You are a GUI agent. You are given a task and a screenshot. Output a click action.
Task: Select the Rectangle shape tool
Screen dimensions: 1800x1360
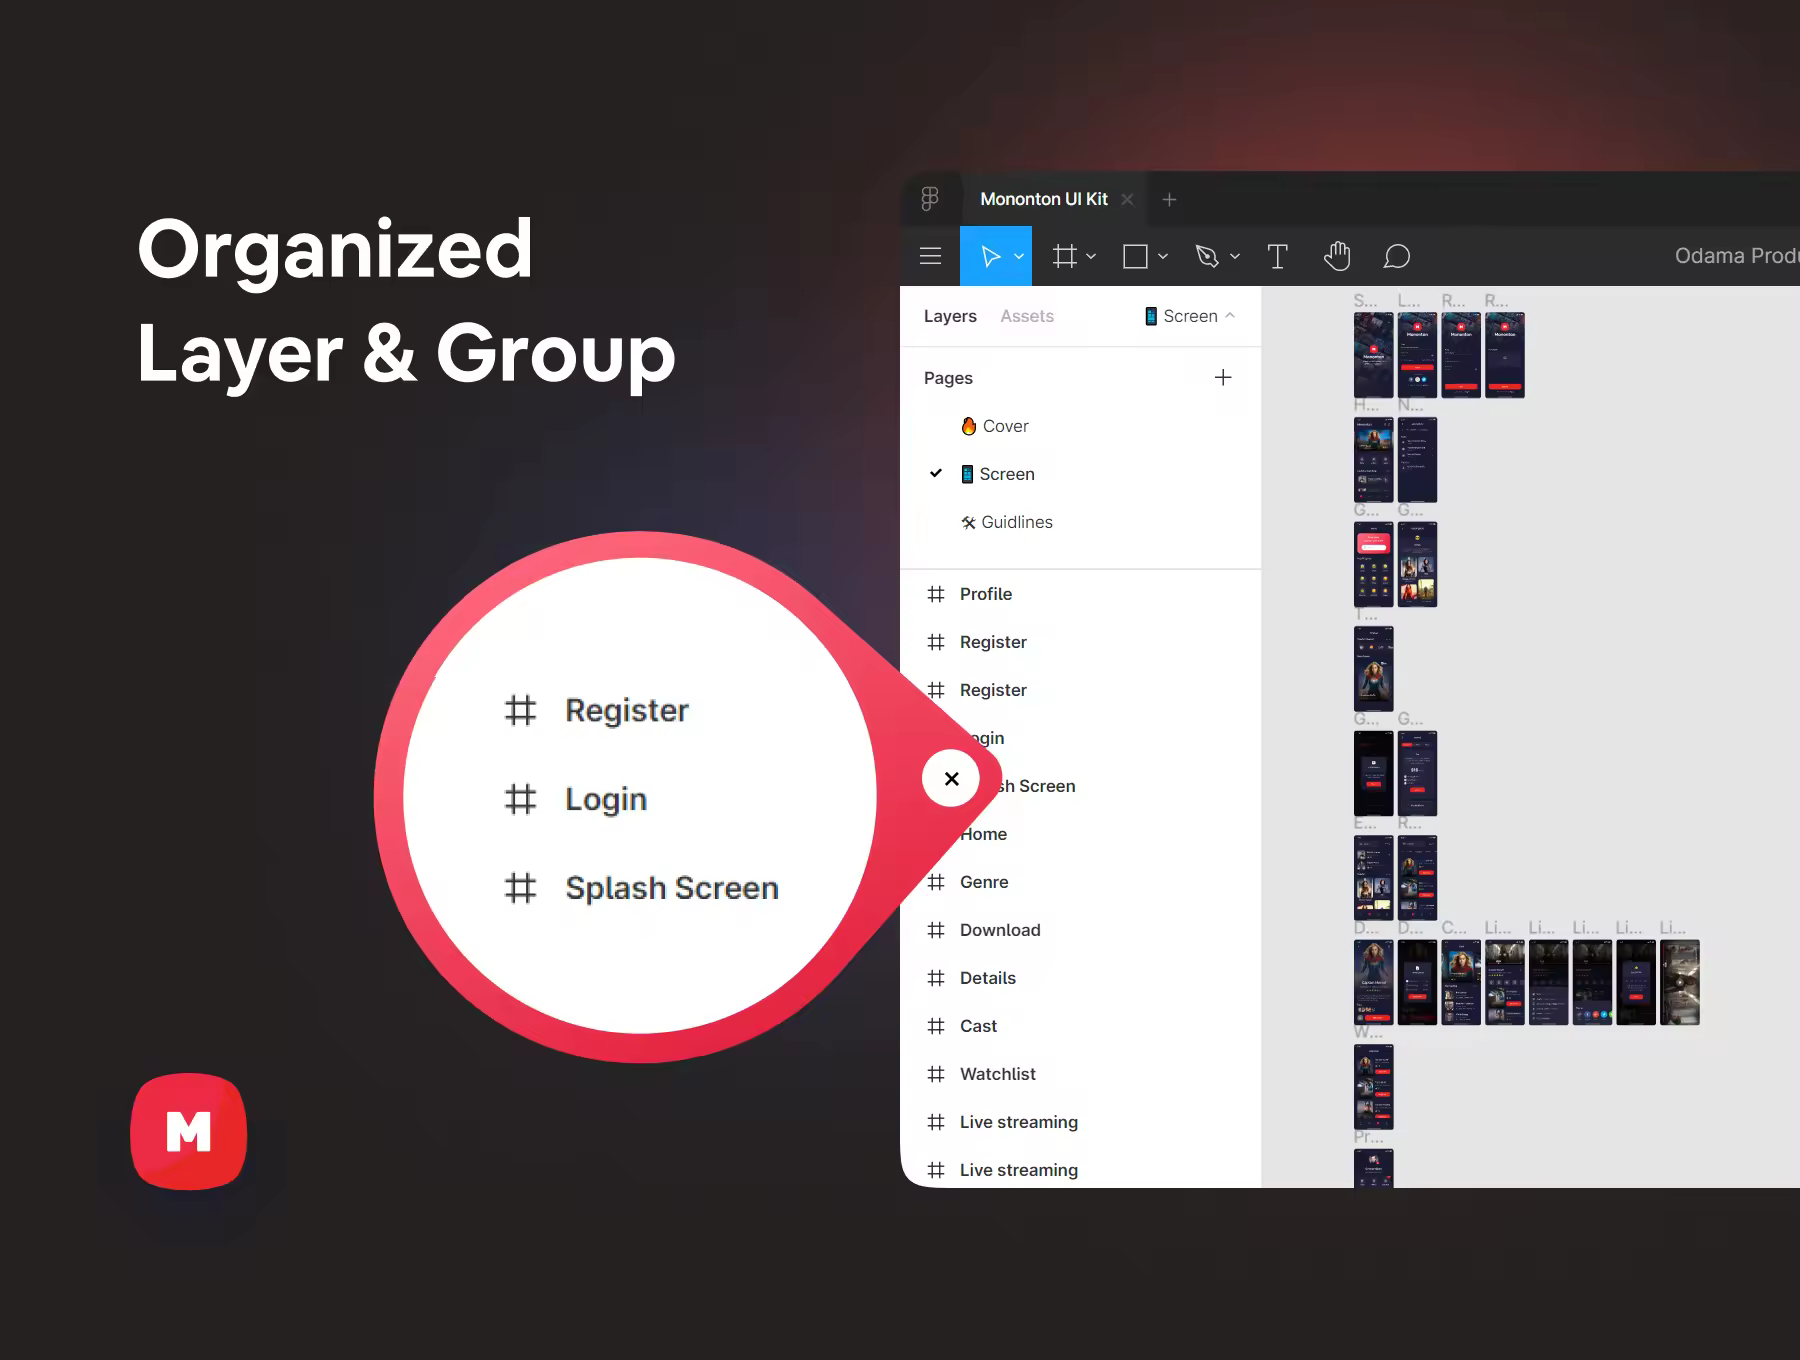pos(1135,257)
